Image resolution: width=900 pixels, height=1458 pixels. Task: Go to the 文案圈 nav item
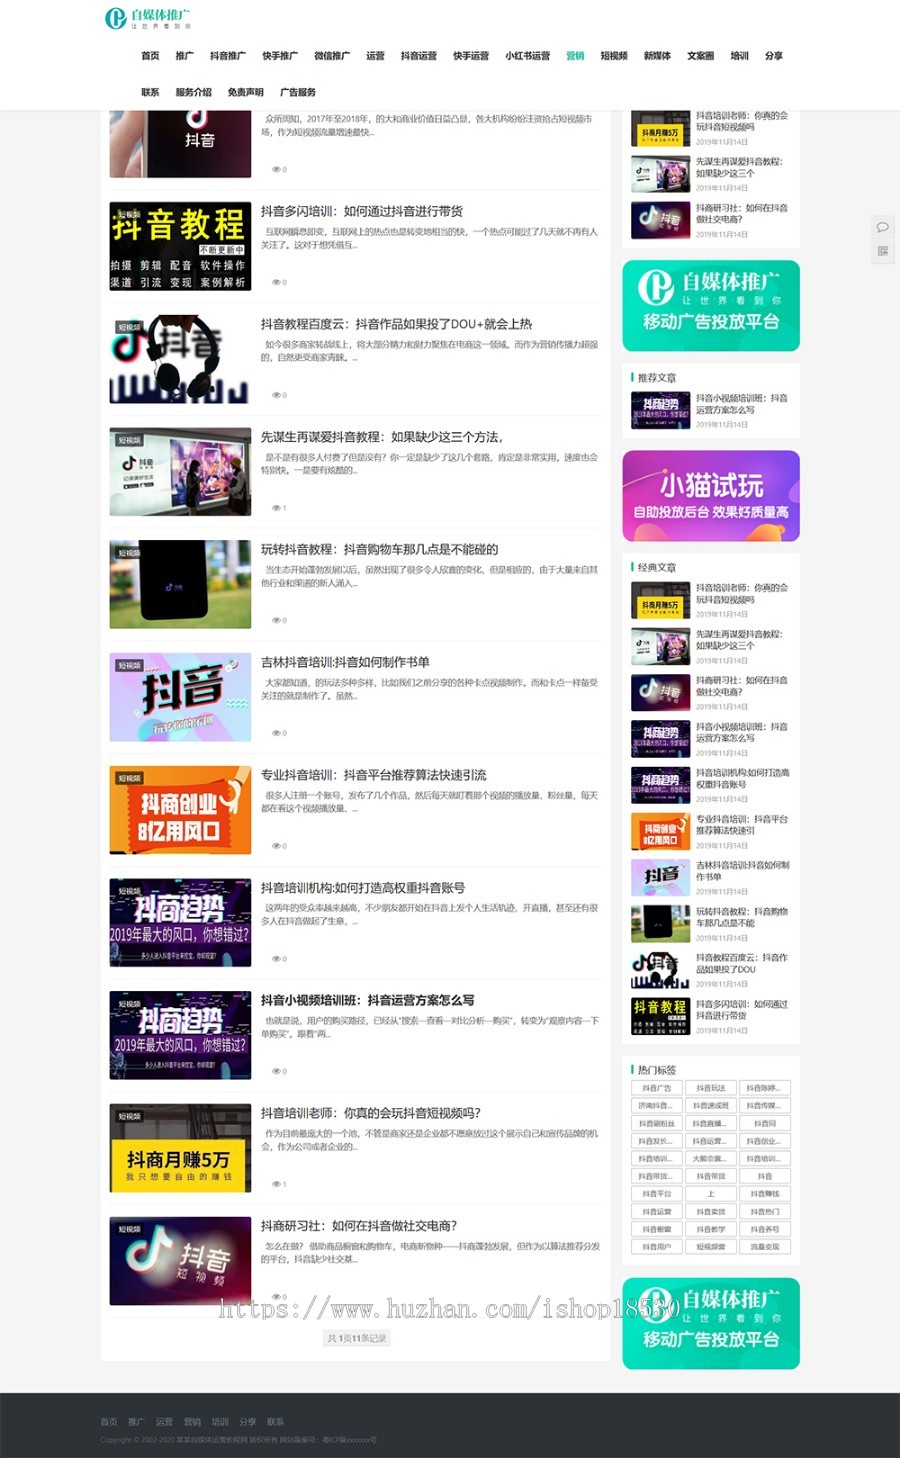pyautogui.click(x=701, y=56)
